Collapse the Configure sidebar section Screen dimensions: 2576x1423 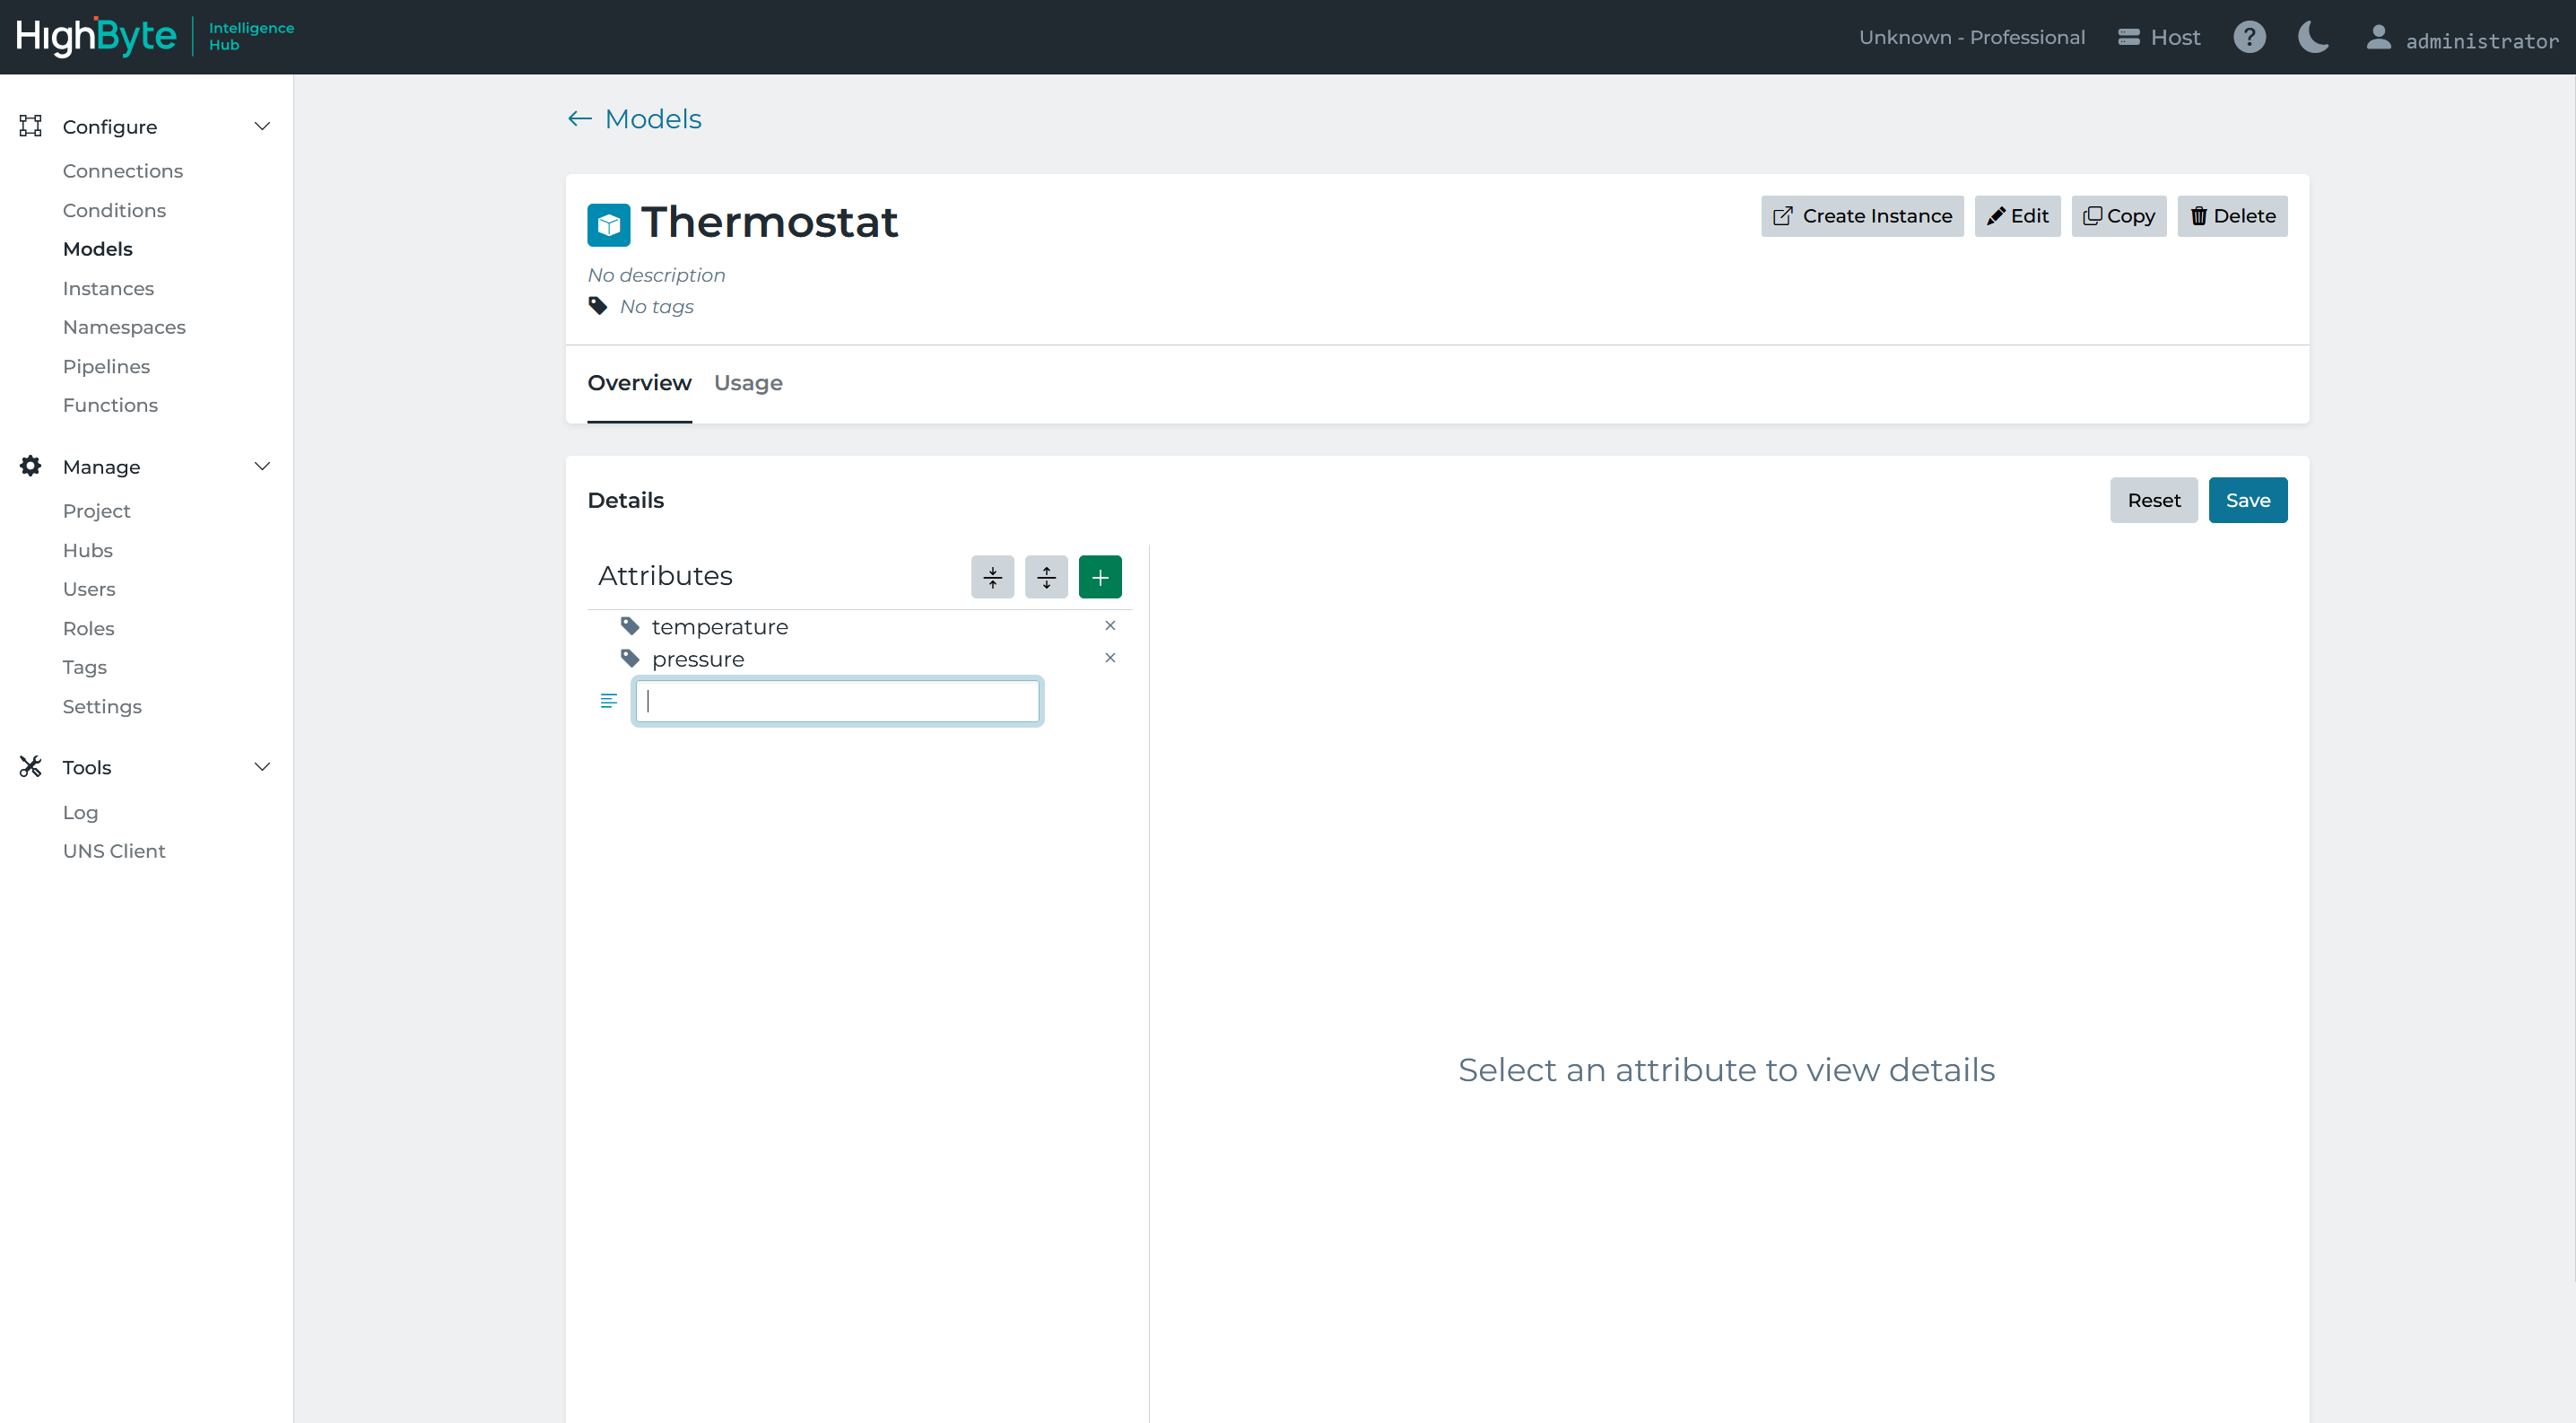point(262,127)
